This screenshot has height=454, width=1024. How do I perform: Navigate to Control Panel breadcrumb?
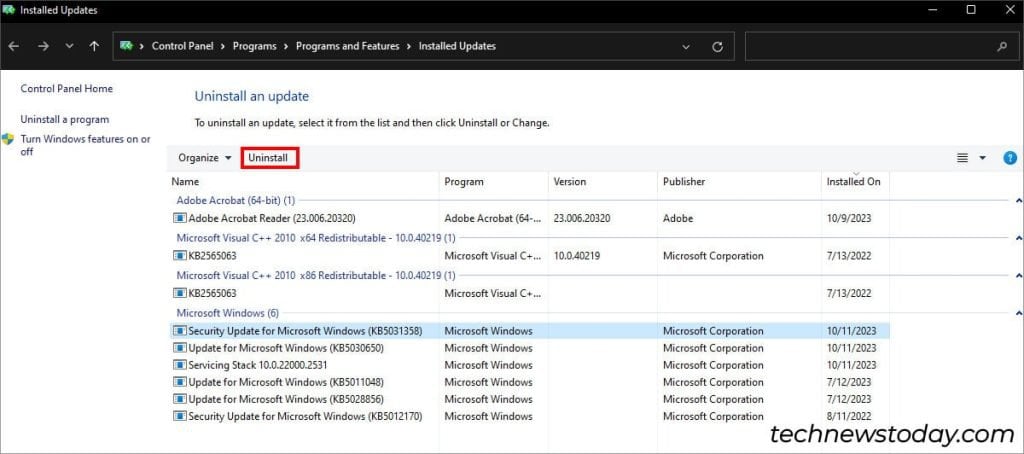[183, 46]
